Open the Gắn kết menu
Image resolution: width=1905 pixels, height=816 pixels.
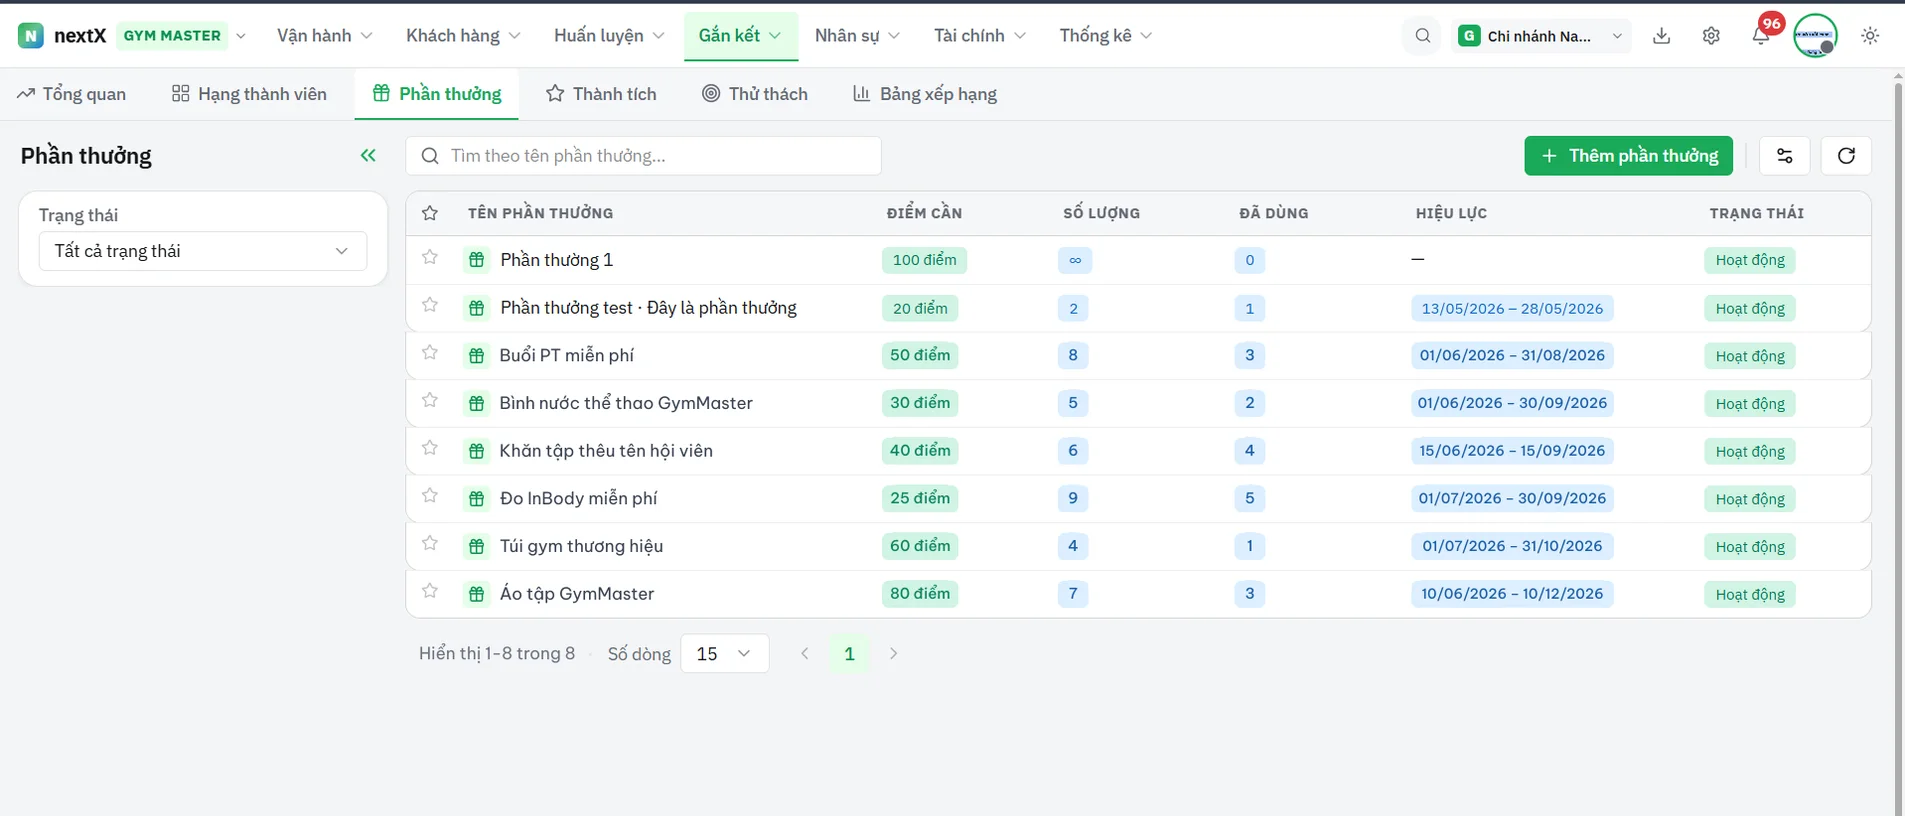click(x=740, y=36)
